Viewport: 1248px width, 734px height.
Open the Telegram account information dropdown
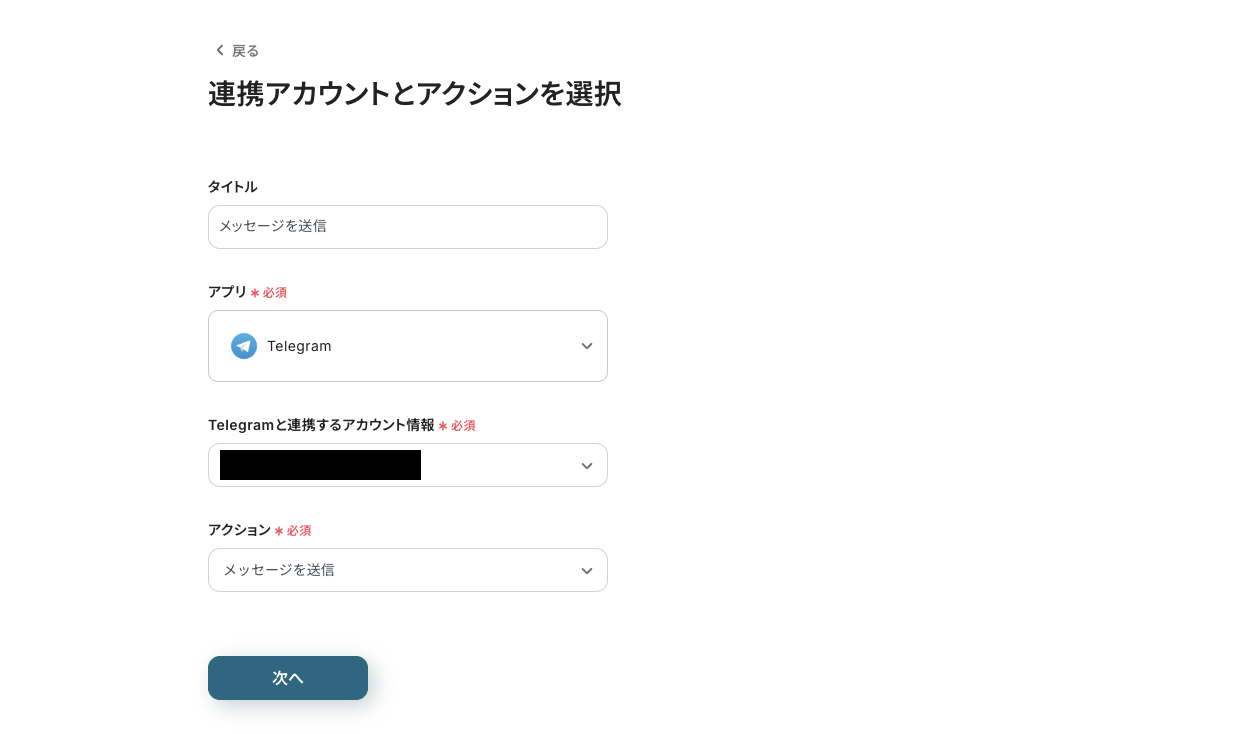tap(408, 465)
